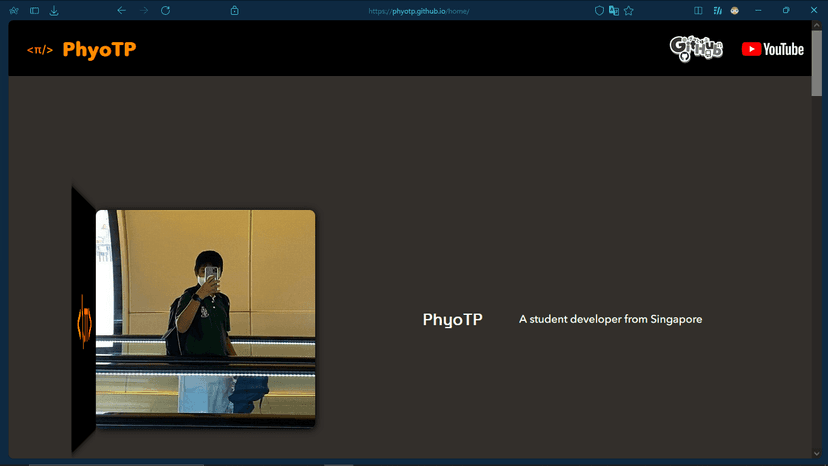Click the scroll down arrow
Screen dimensions: 828x466
click(817, 453)
